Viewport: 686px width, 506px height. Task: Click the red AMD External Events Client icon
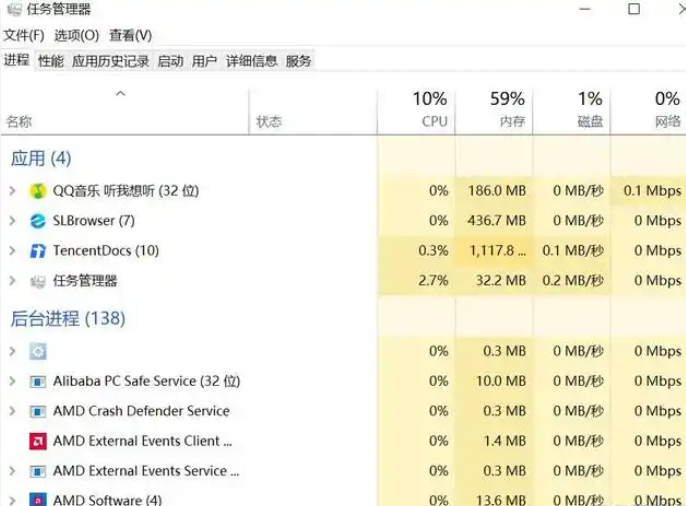pyautogui.click(x=38, y=441)
